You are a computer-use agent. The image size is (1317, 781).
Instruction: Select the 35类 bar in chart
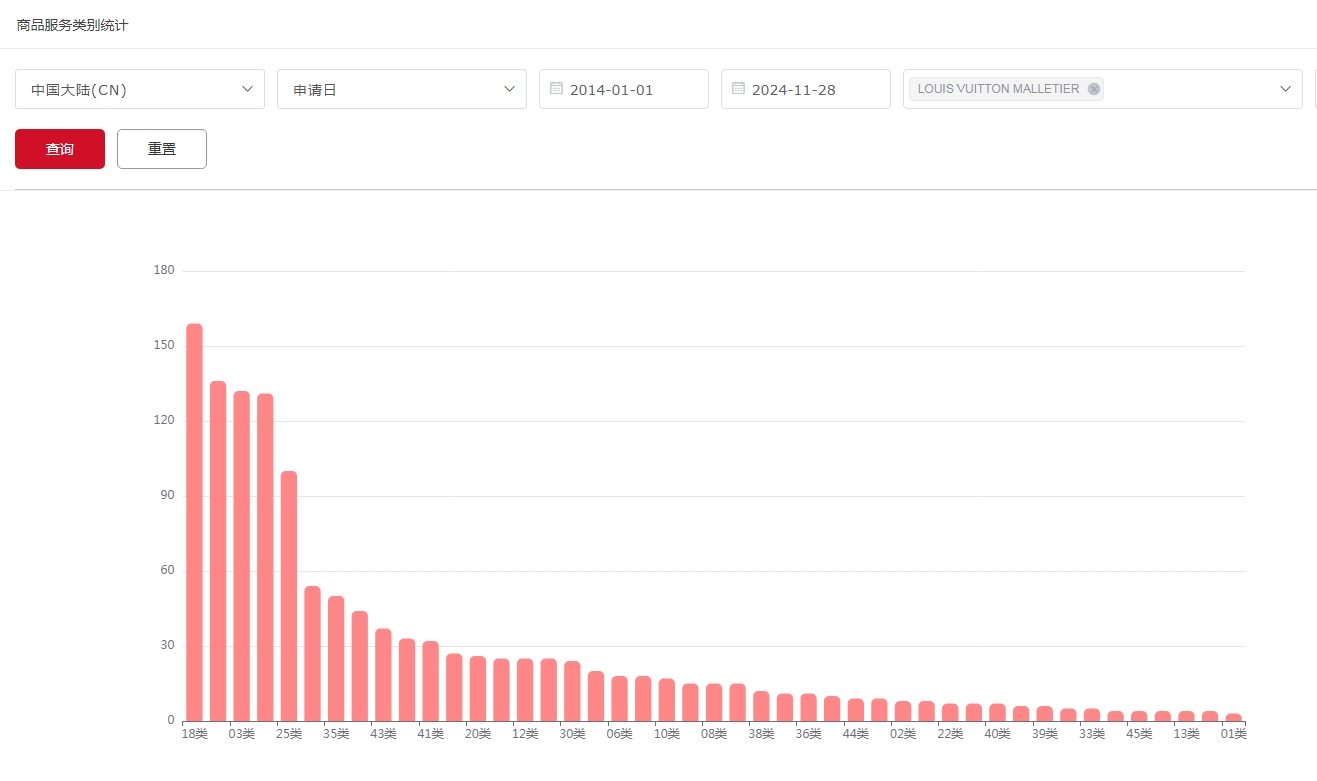(x=336, y=658)
